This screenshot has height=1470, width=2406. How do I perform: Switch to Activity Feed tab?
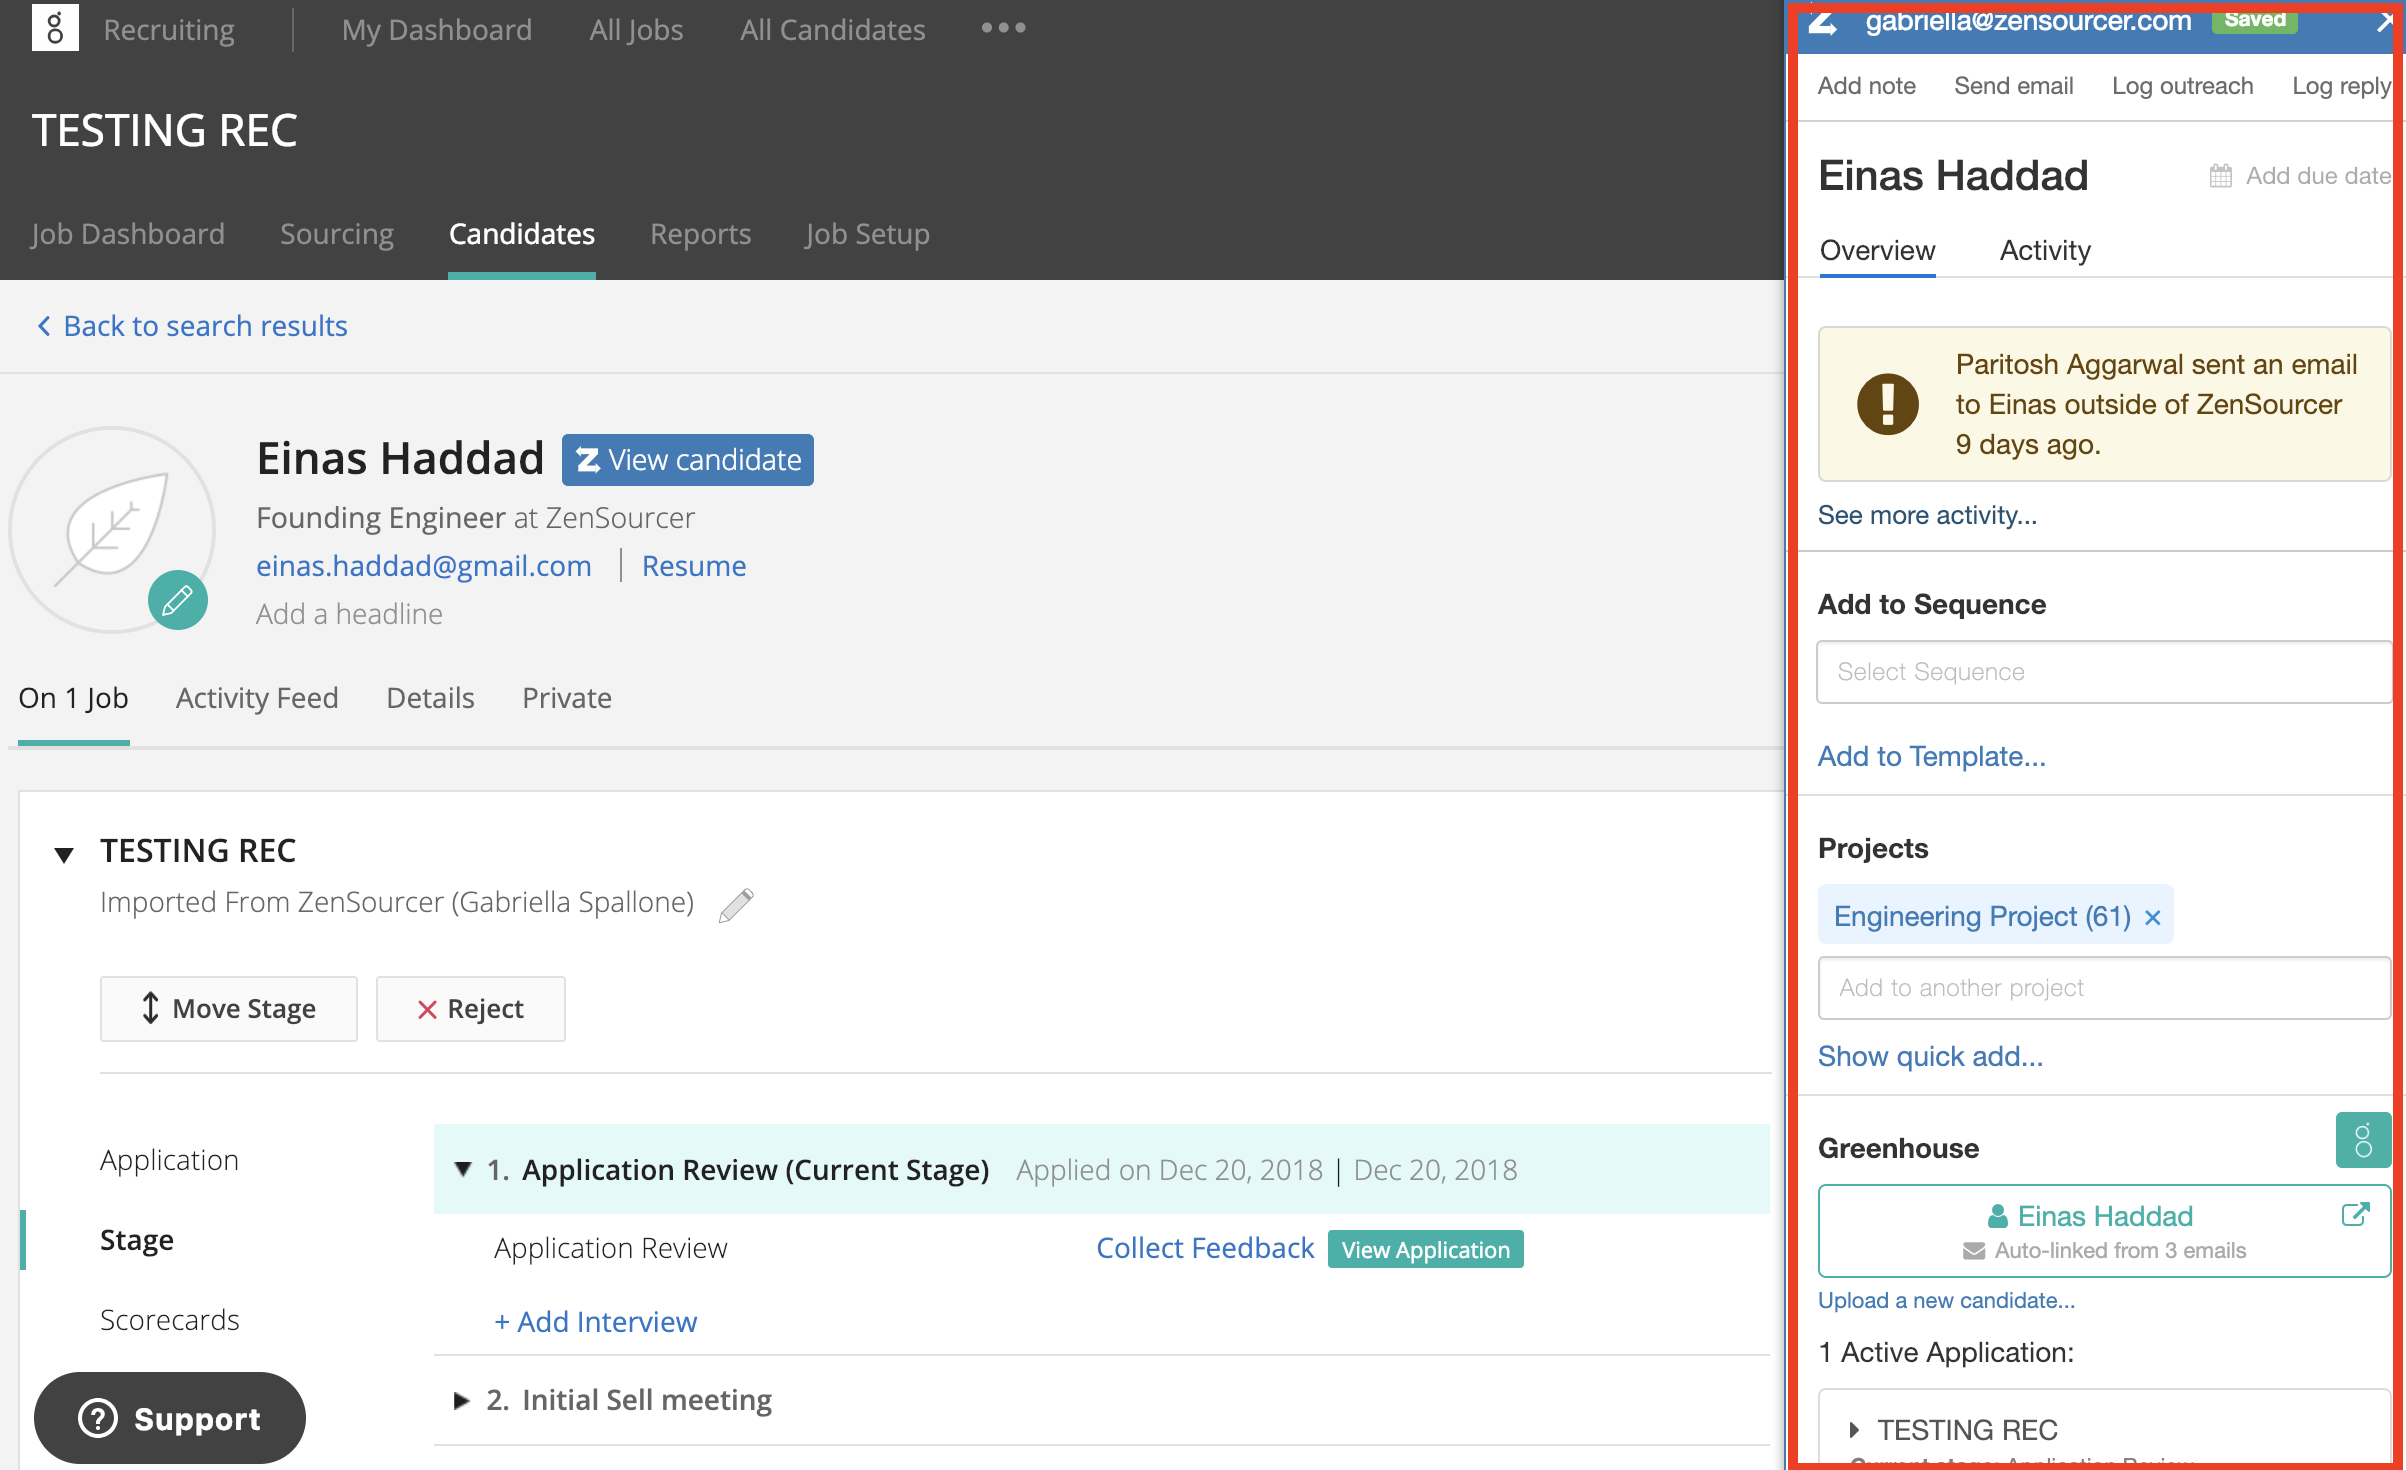pyautogui.click(x=257, y=698)
